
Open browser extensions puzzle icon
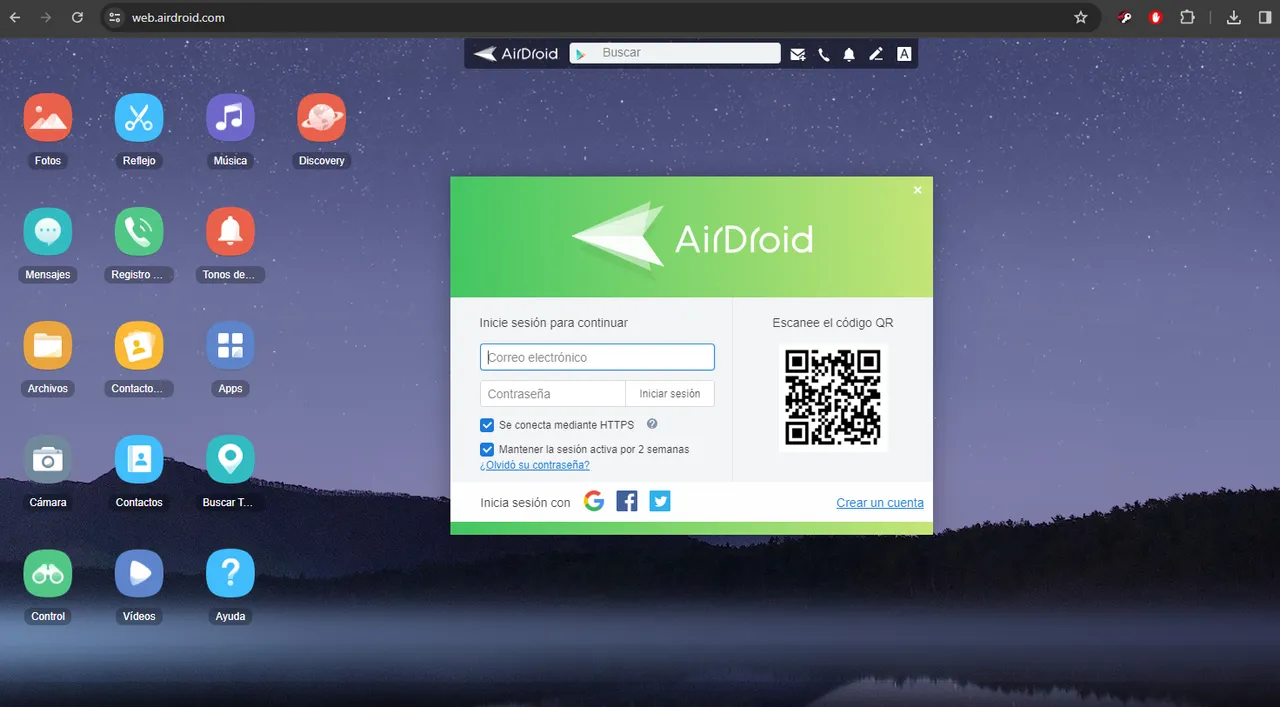1188,18
